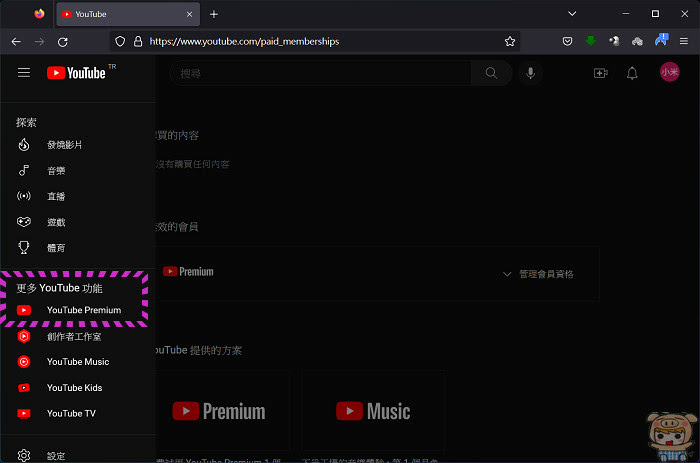Select the YouTube browser tab
Screen dimensions: 700x463
point(128,14)
